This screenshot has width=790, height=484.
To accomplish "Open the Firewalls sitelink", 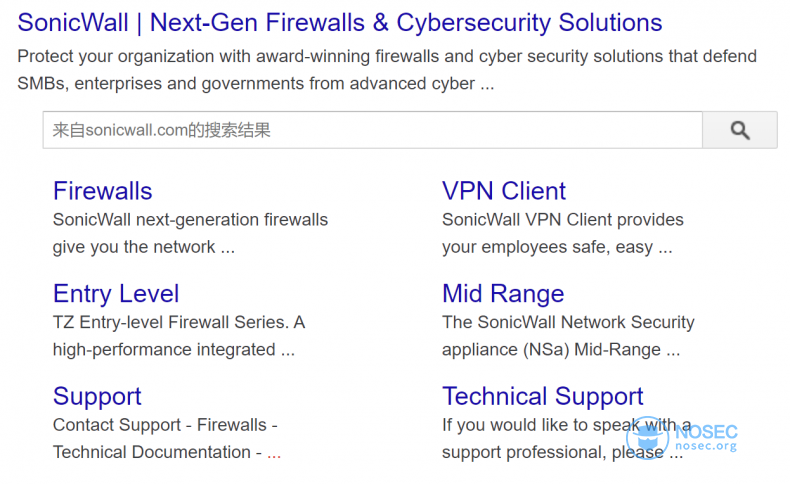I will (x=103, y=191).
